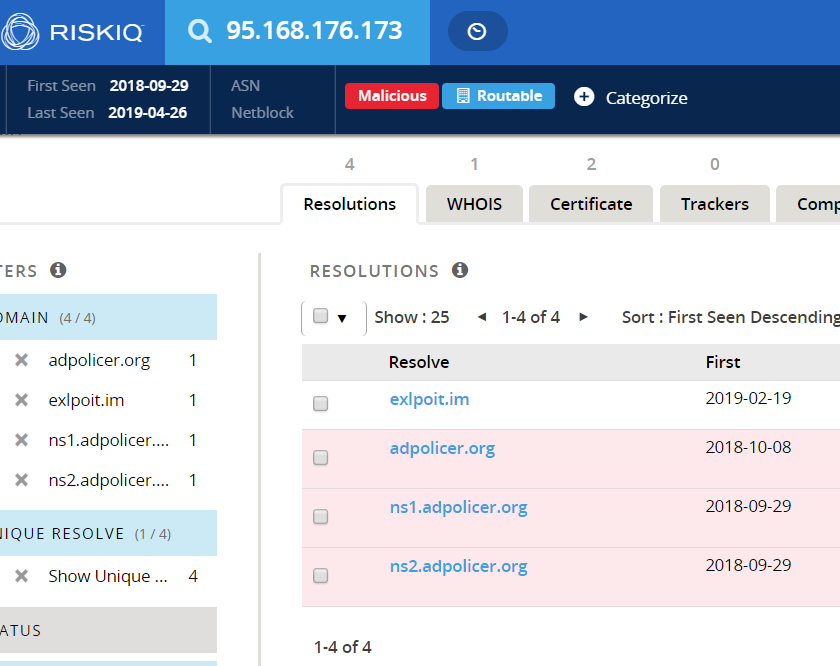Open the Show : 25 page size dropdown

(411, 317)
